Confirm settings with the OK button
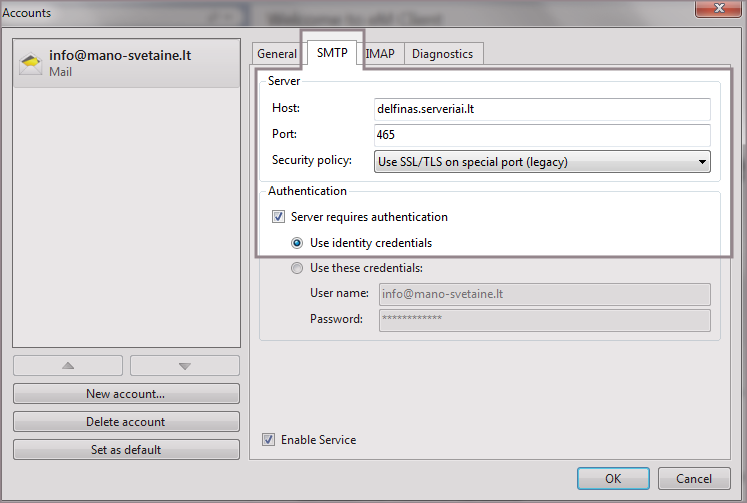The width and height of the screenshot is (747, 503). pyautogui.click(x=613, y=478)
